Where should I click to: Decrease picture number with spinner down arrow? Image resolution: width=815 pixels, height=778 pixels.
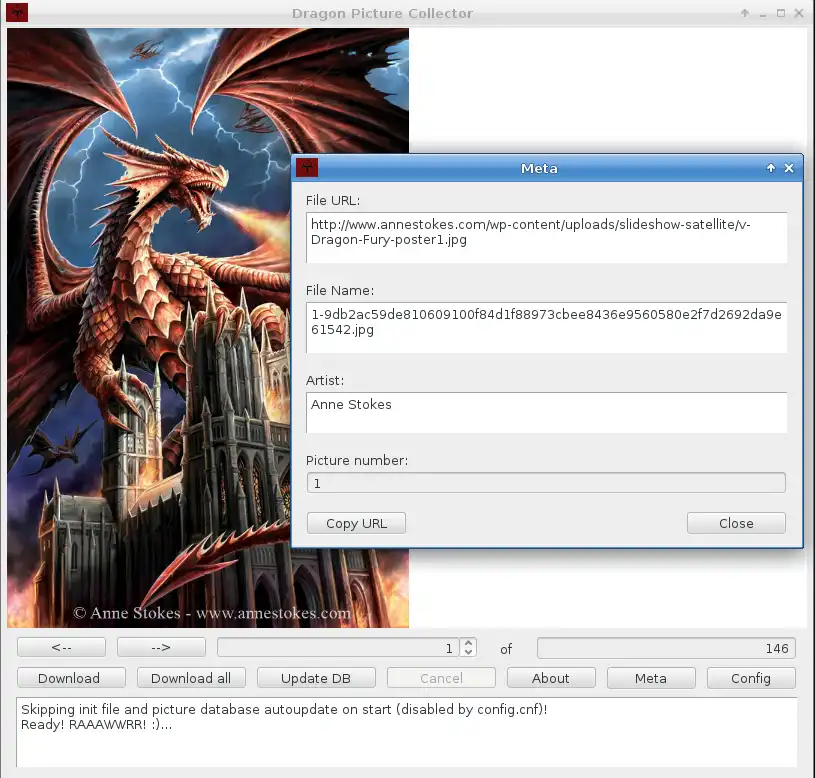tap(468, 652)
